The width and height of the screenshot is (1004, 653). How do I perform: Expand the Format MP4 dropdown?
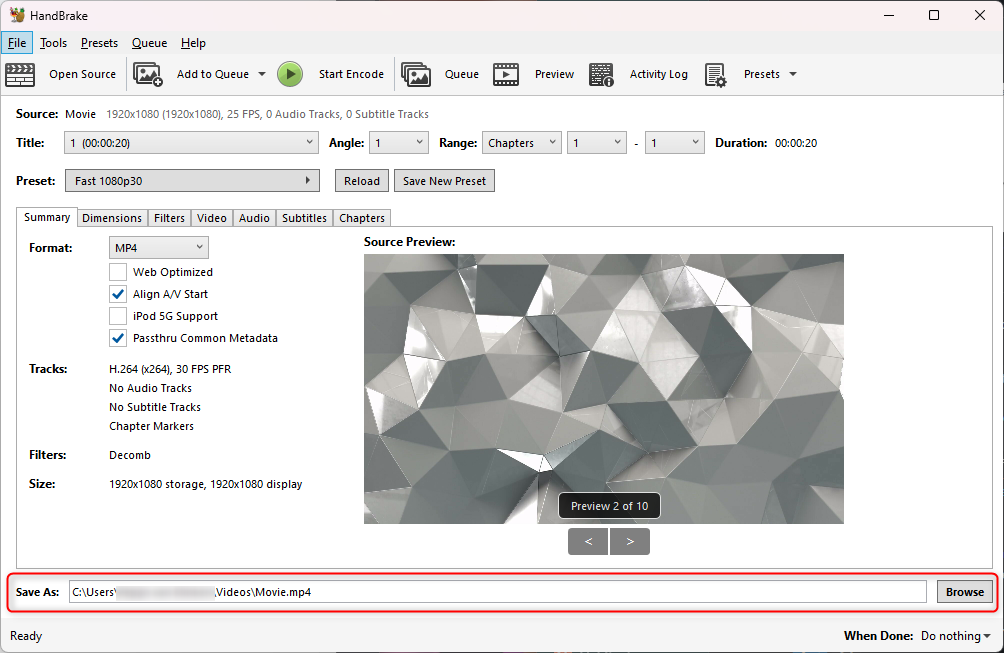(x=158, y=247)
